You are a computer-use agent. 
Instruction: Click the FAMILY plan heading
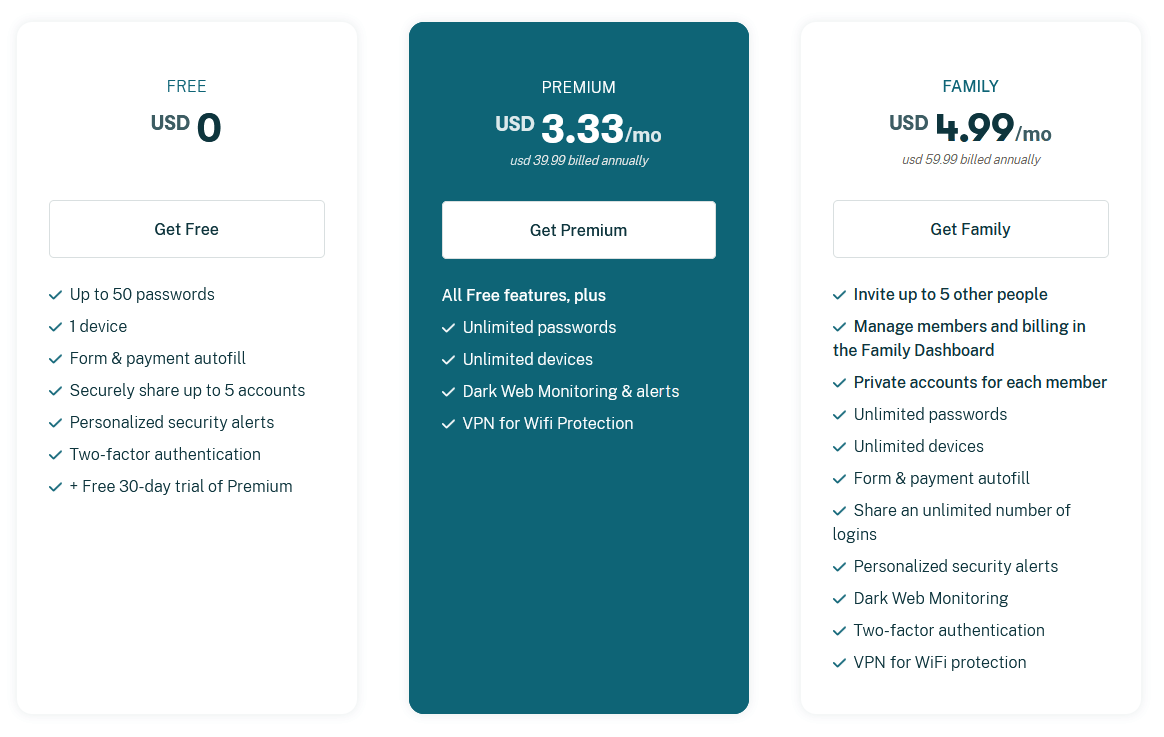point(970,86)
